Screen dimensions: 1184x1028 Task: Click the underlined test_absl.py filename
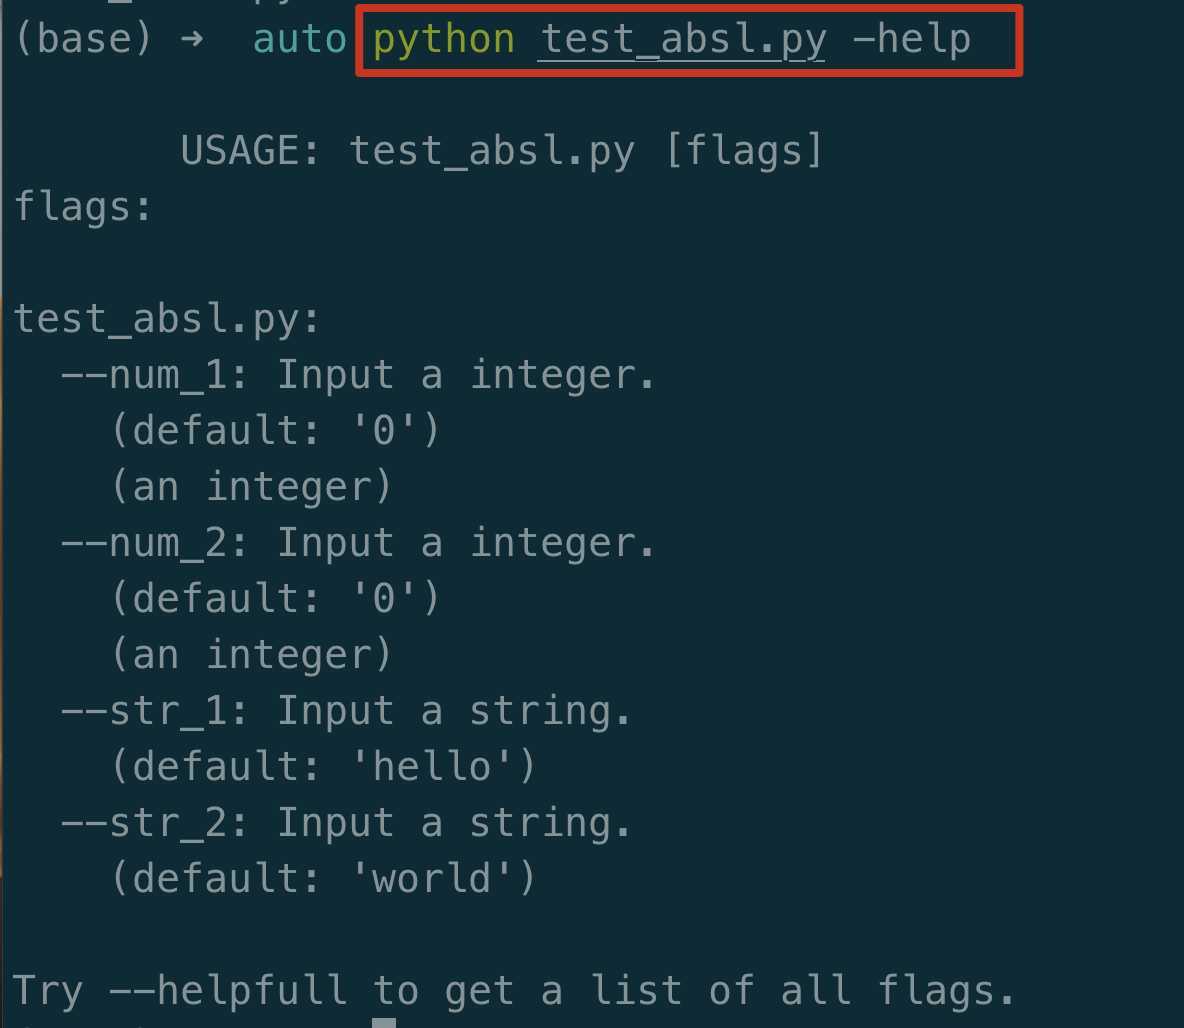[683, 40]
